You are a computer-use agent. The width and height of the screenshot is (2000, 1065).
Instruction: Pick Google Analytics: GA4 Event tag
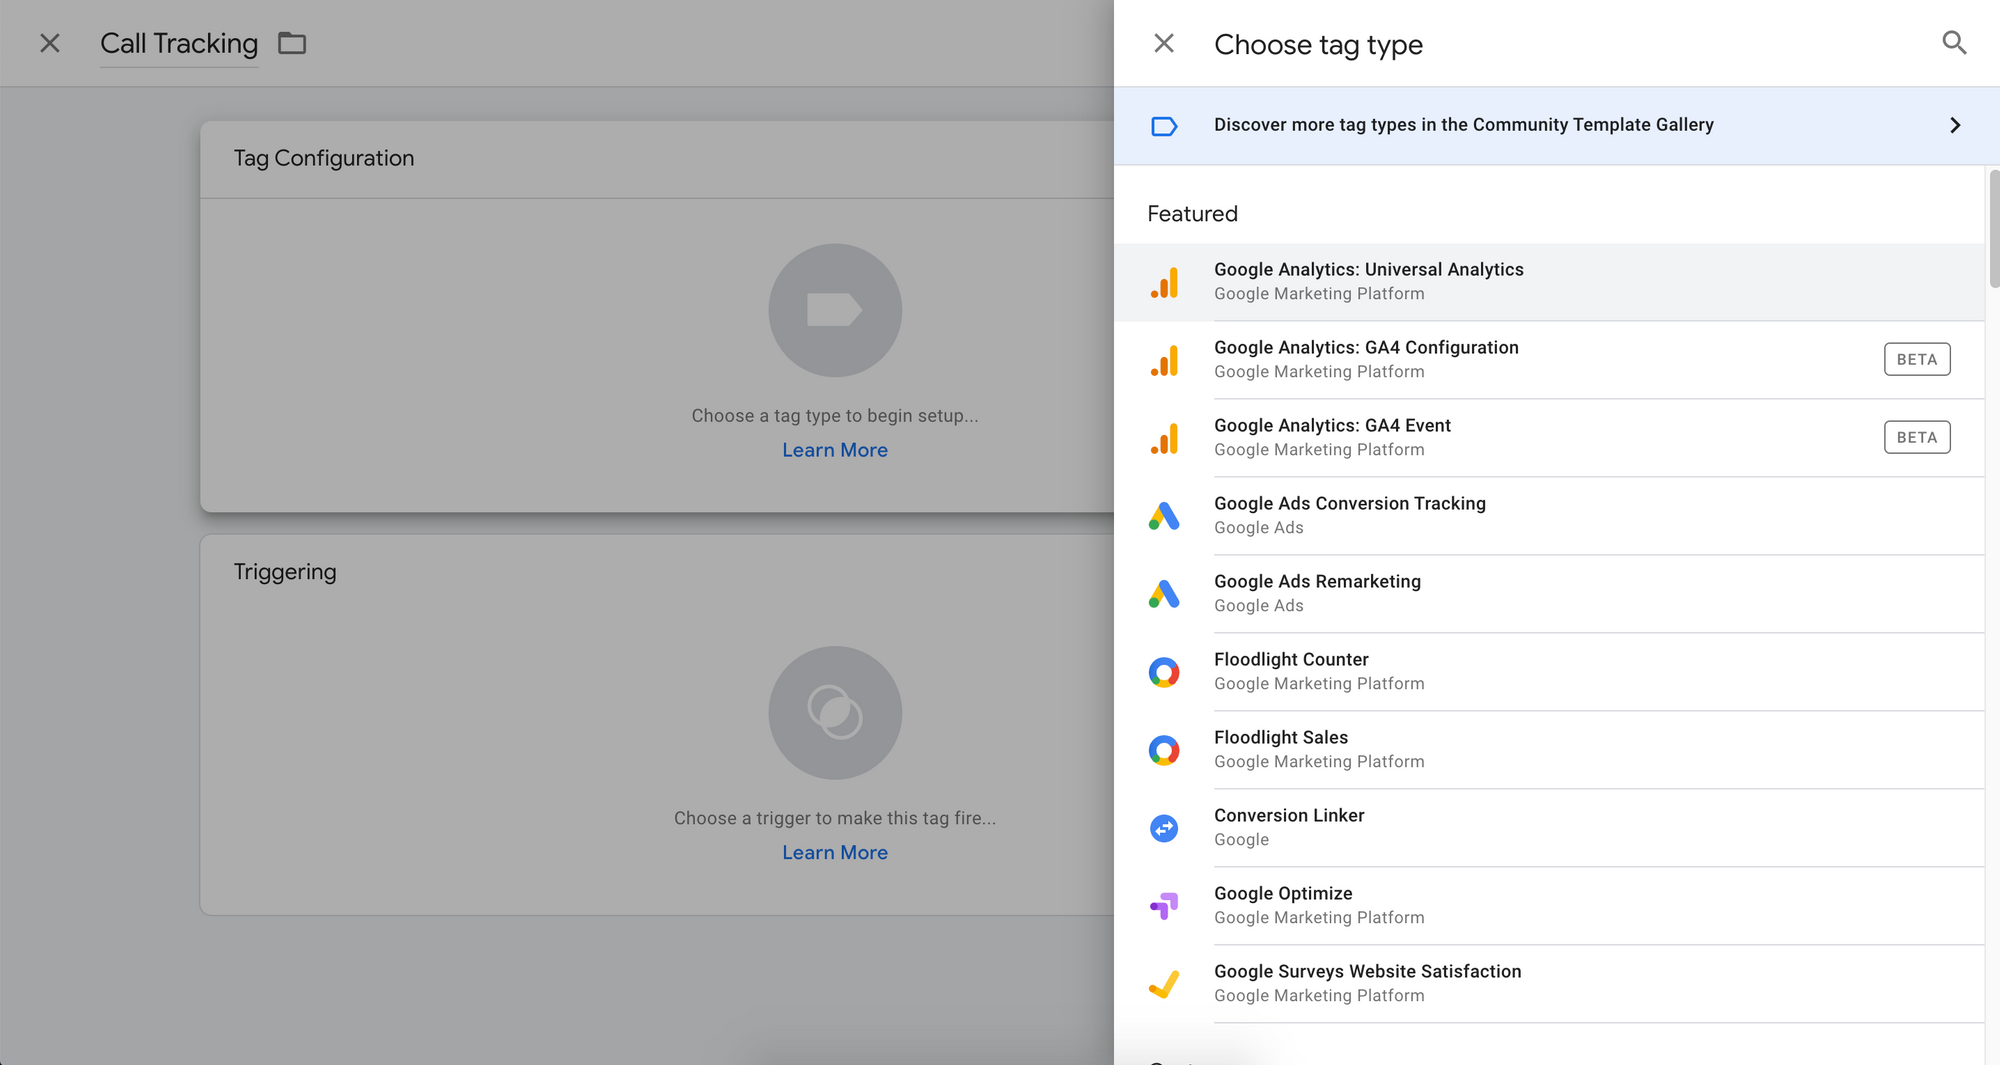[1549, 438]
